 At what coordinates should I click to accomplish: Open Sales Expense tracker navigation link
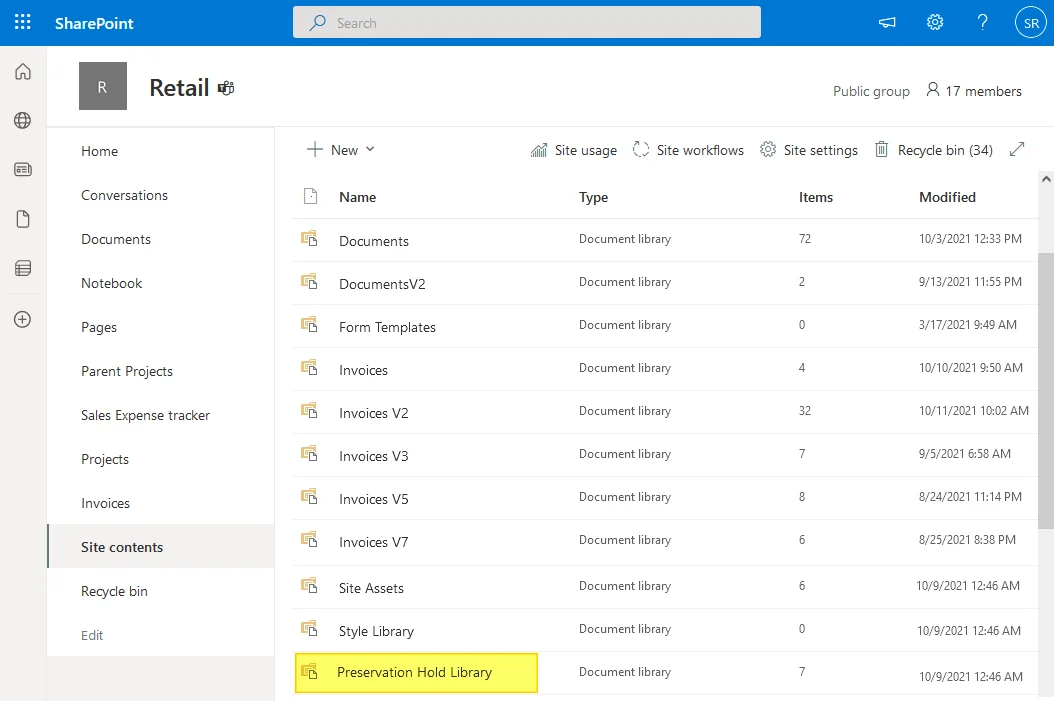(x=145, y=415)
